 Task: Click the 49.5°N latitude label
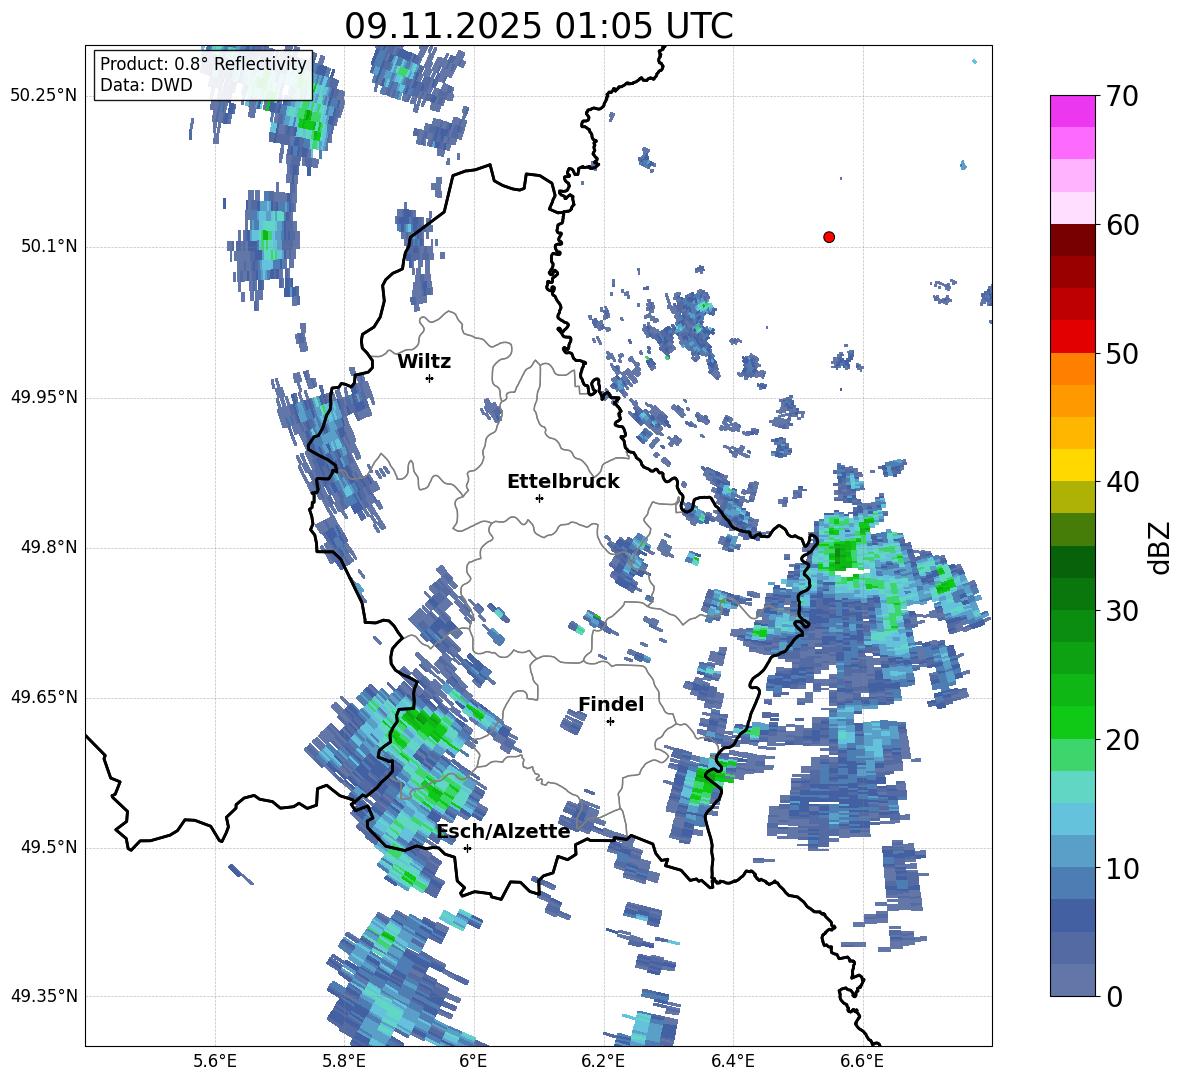point(48,847)
